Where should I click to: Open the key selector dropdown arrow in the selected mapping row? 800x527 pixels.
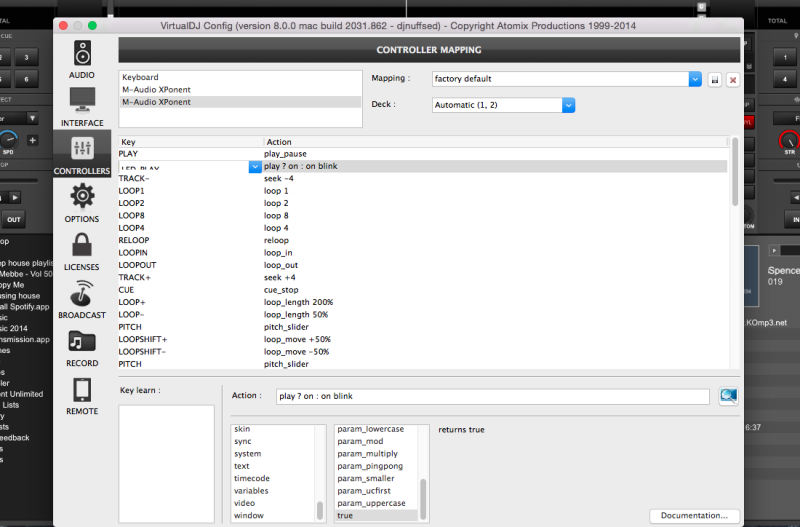point(255,166)
